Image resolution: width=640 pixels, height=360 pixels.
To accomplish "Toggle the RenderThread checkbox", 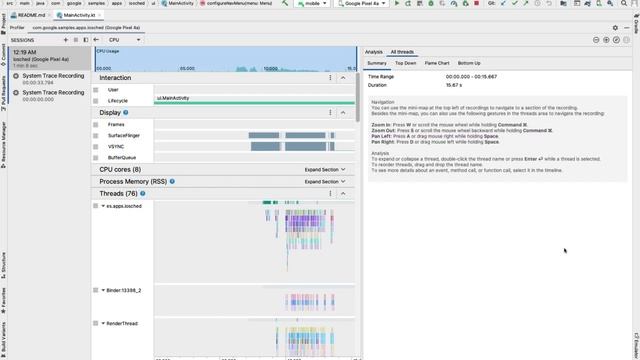I will coord(96,323).
